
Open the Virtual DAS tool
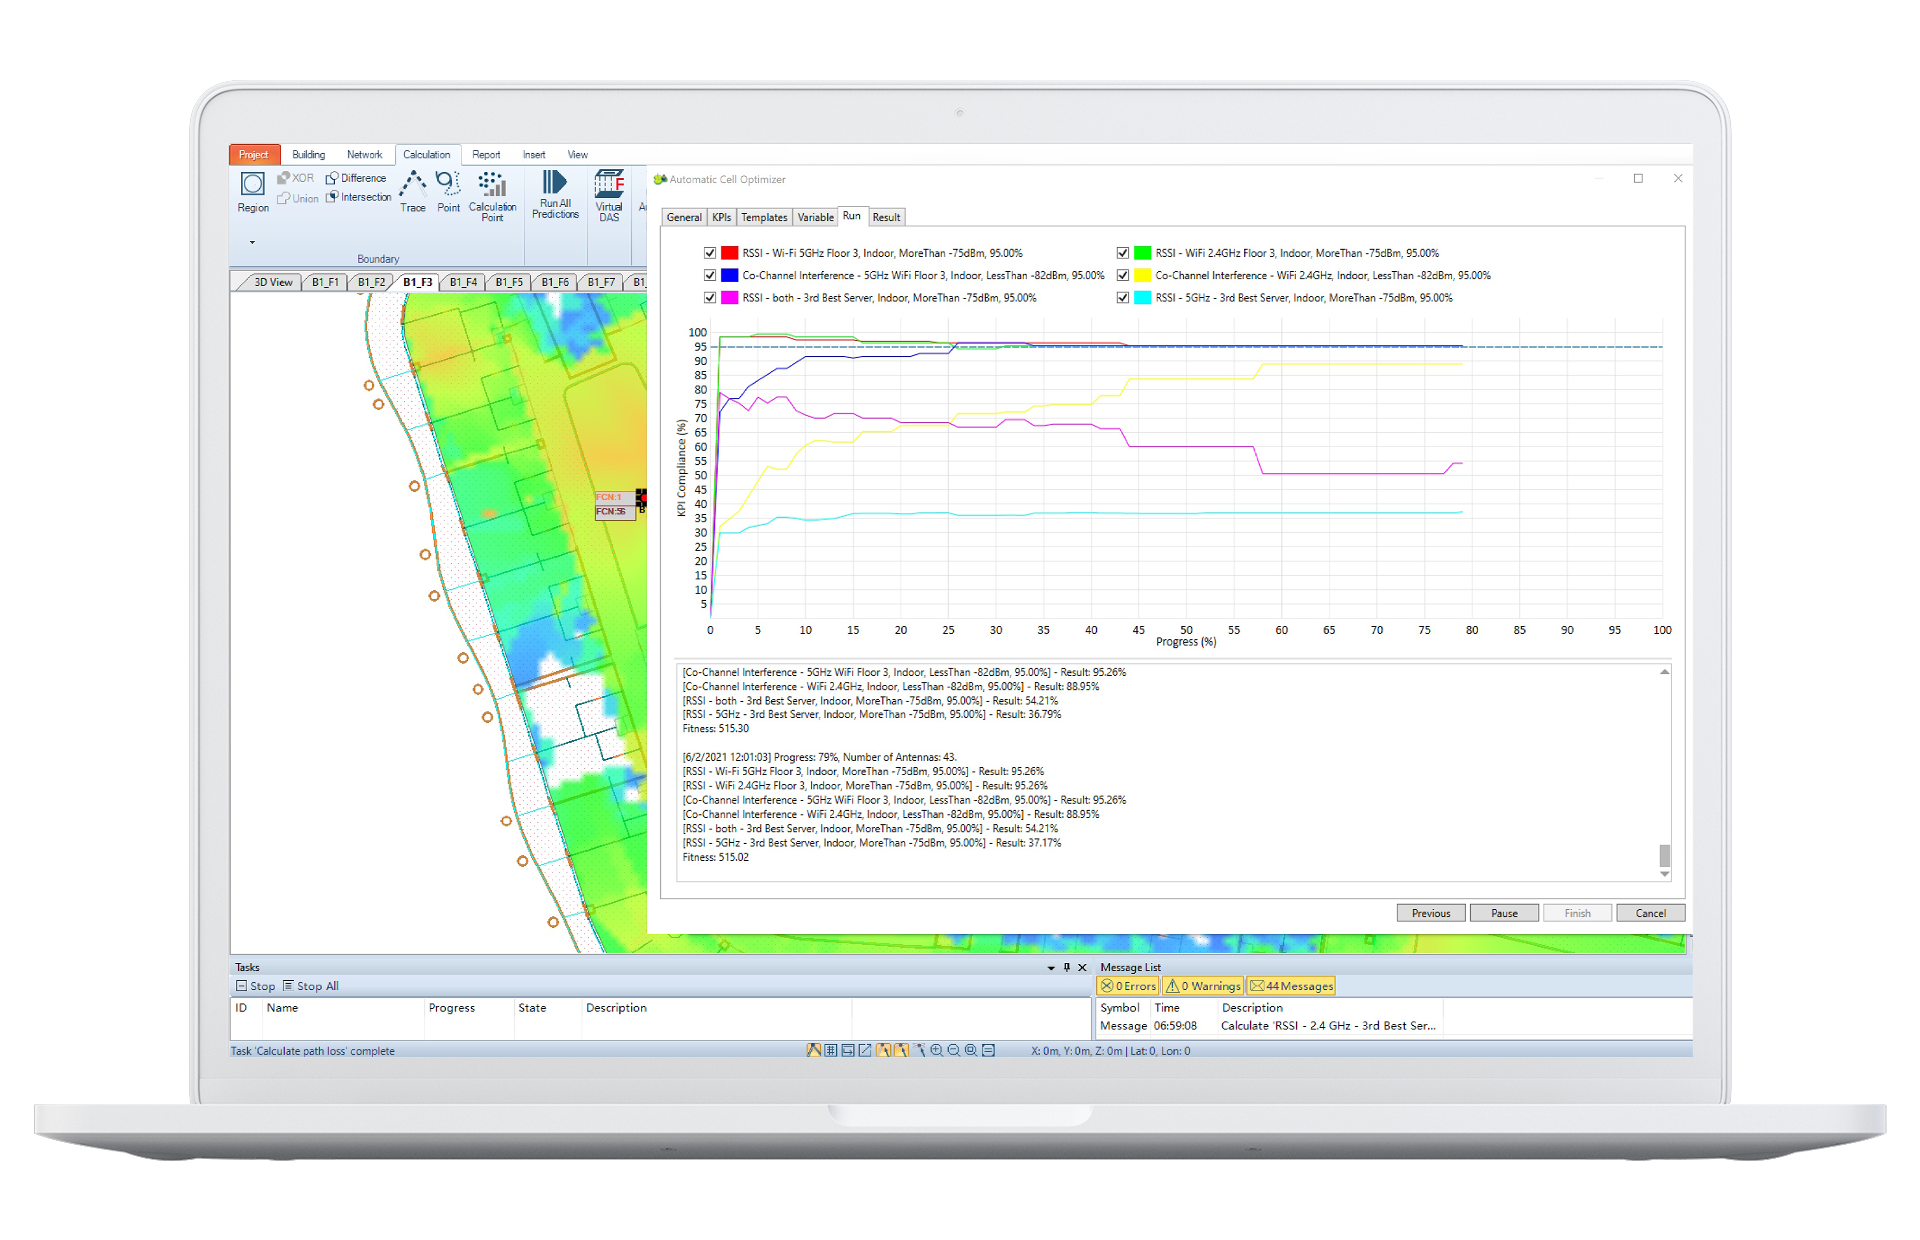[x=609, y=195]
